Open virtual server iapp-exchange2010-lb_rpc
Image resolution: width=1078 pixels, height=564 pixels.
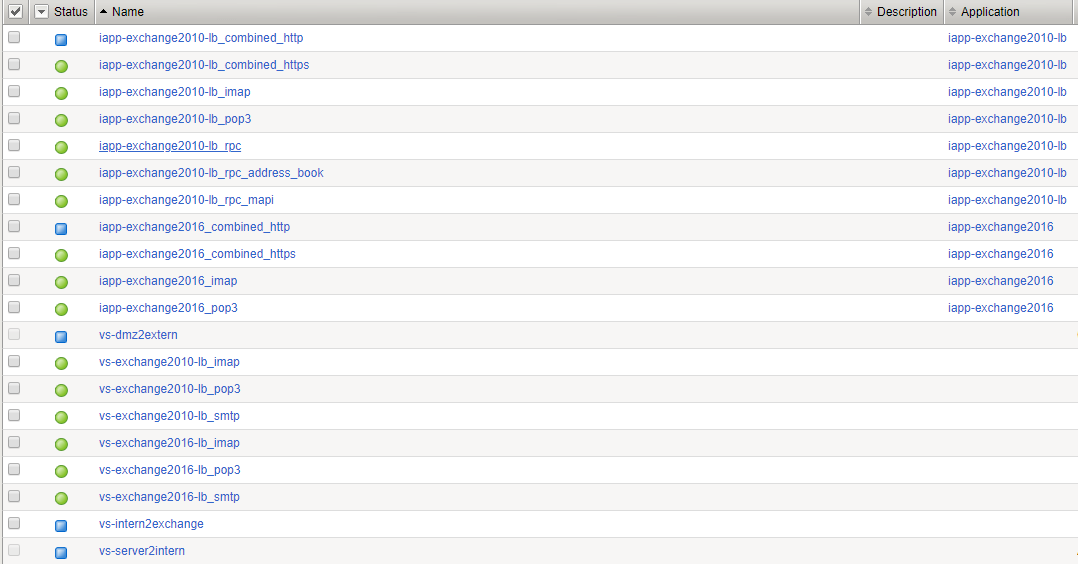[x=170, y=146]
